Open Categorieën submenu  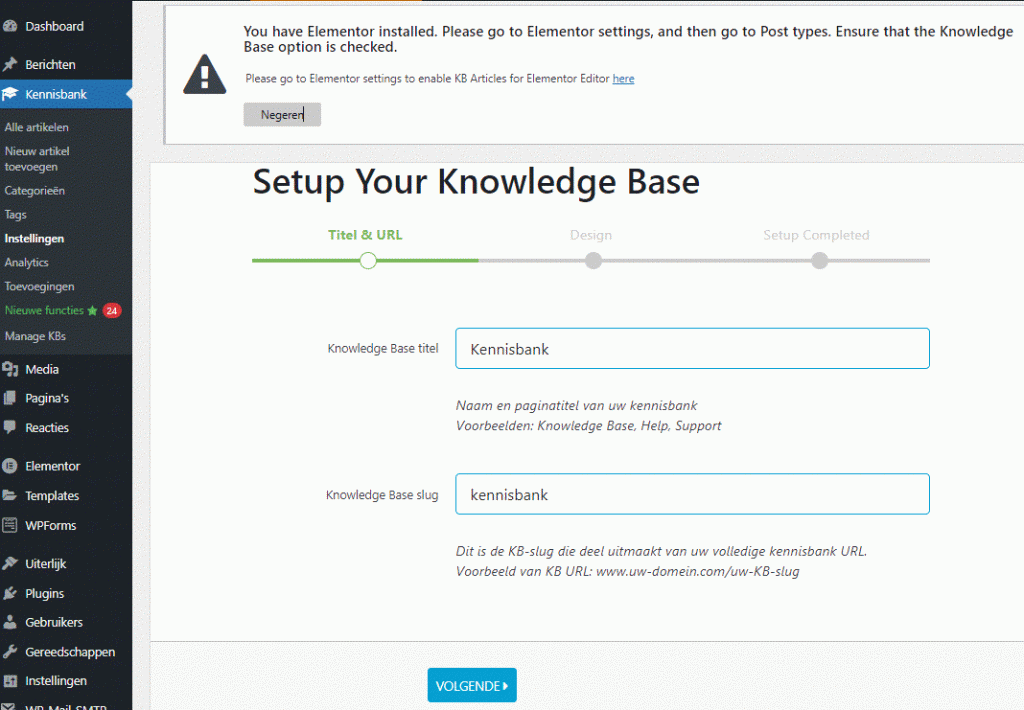pyautogui.click(x=35, y=191)
